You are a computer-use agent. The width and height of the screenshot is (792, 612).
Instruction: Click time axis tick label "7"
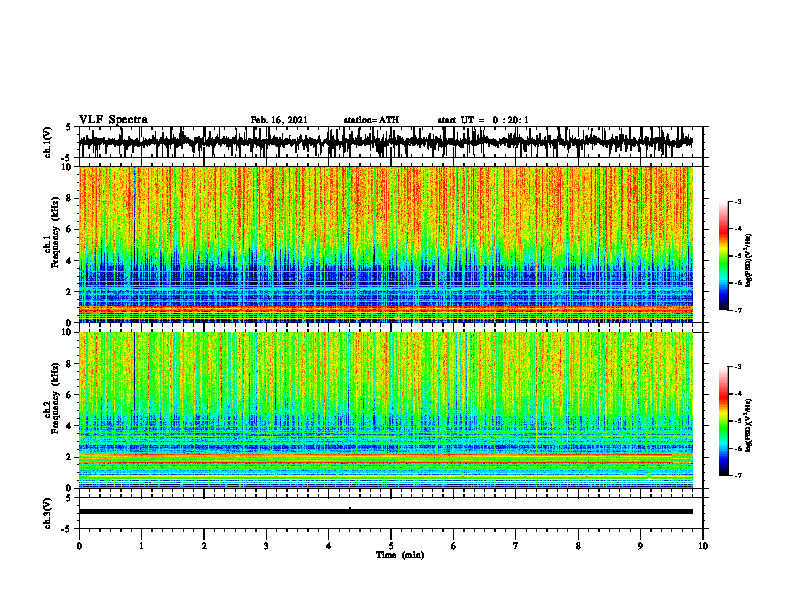click(x=516, y=546)
